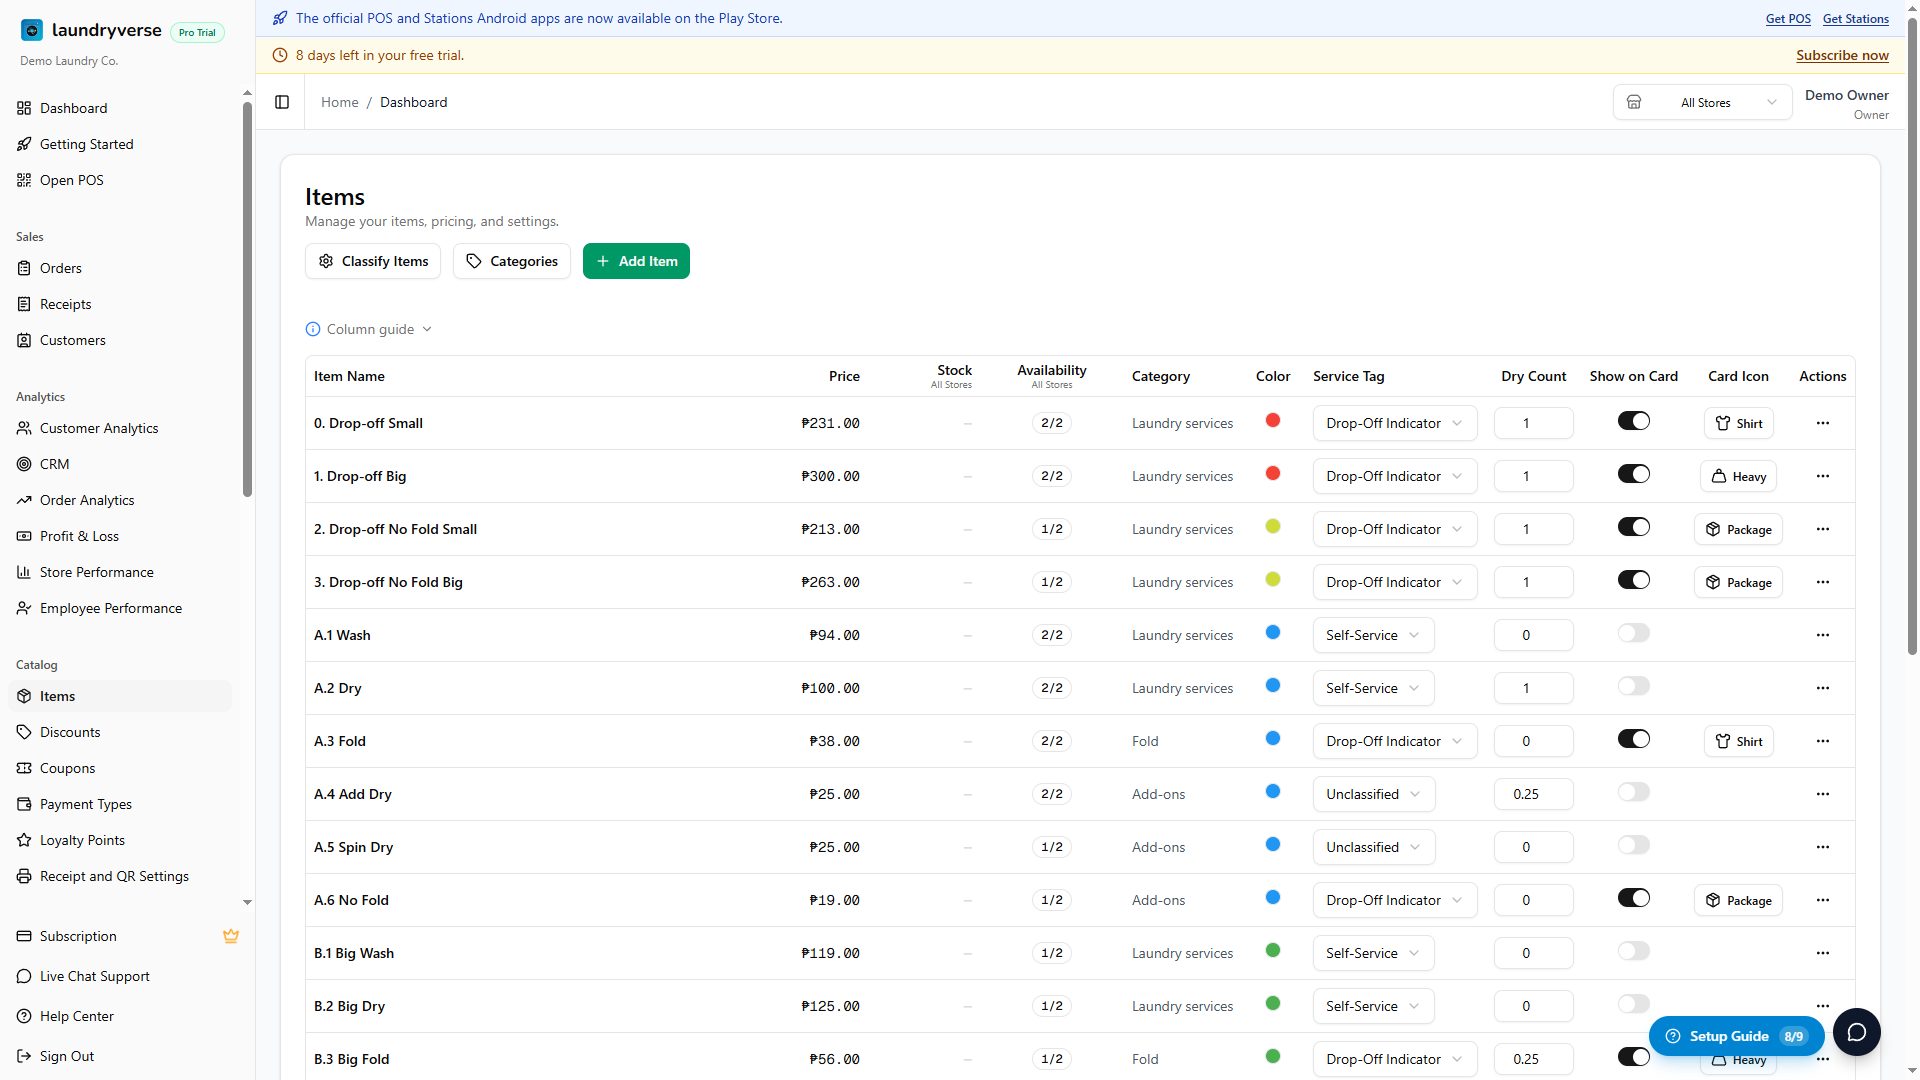The image size is (1920, 1080).
Task: Open actions menu for 3. Drop-off No Fold Big
Action: tap(1823, 582)
